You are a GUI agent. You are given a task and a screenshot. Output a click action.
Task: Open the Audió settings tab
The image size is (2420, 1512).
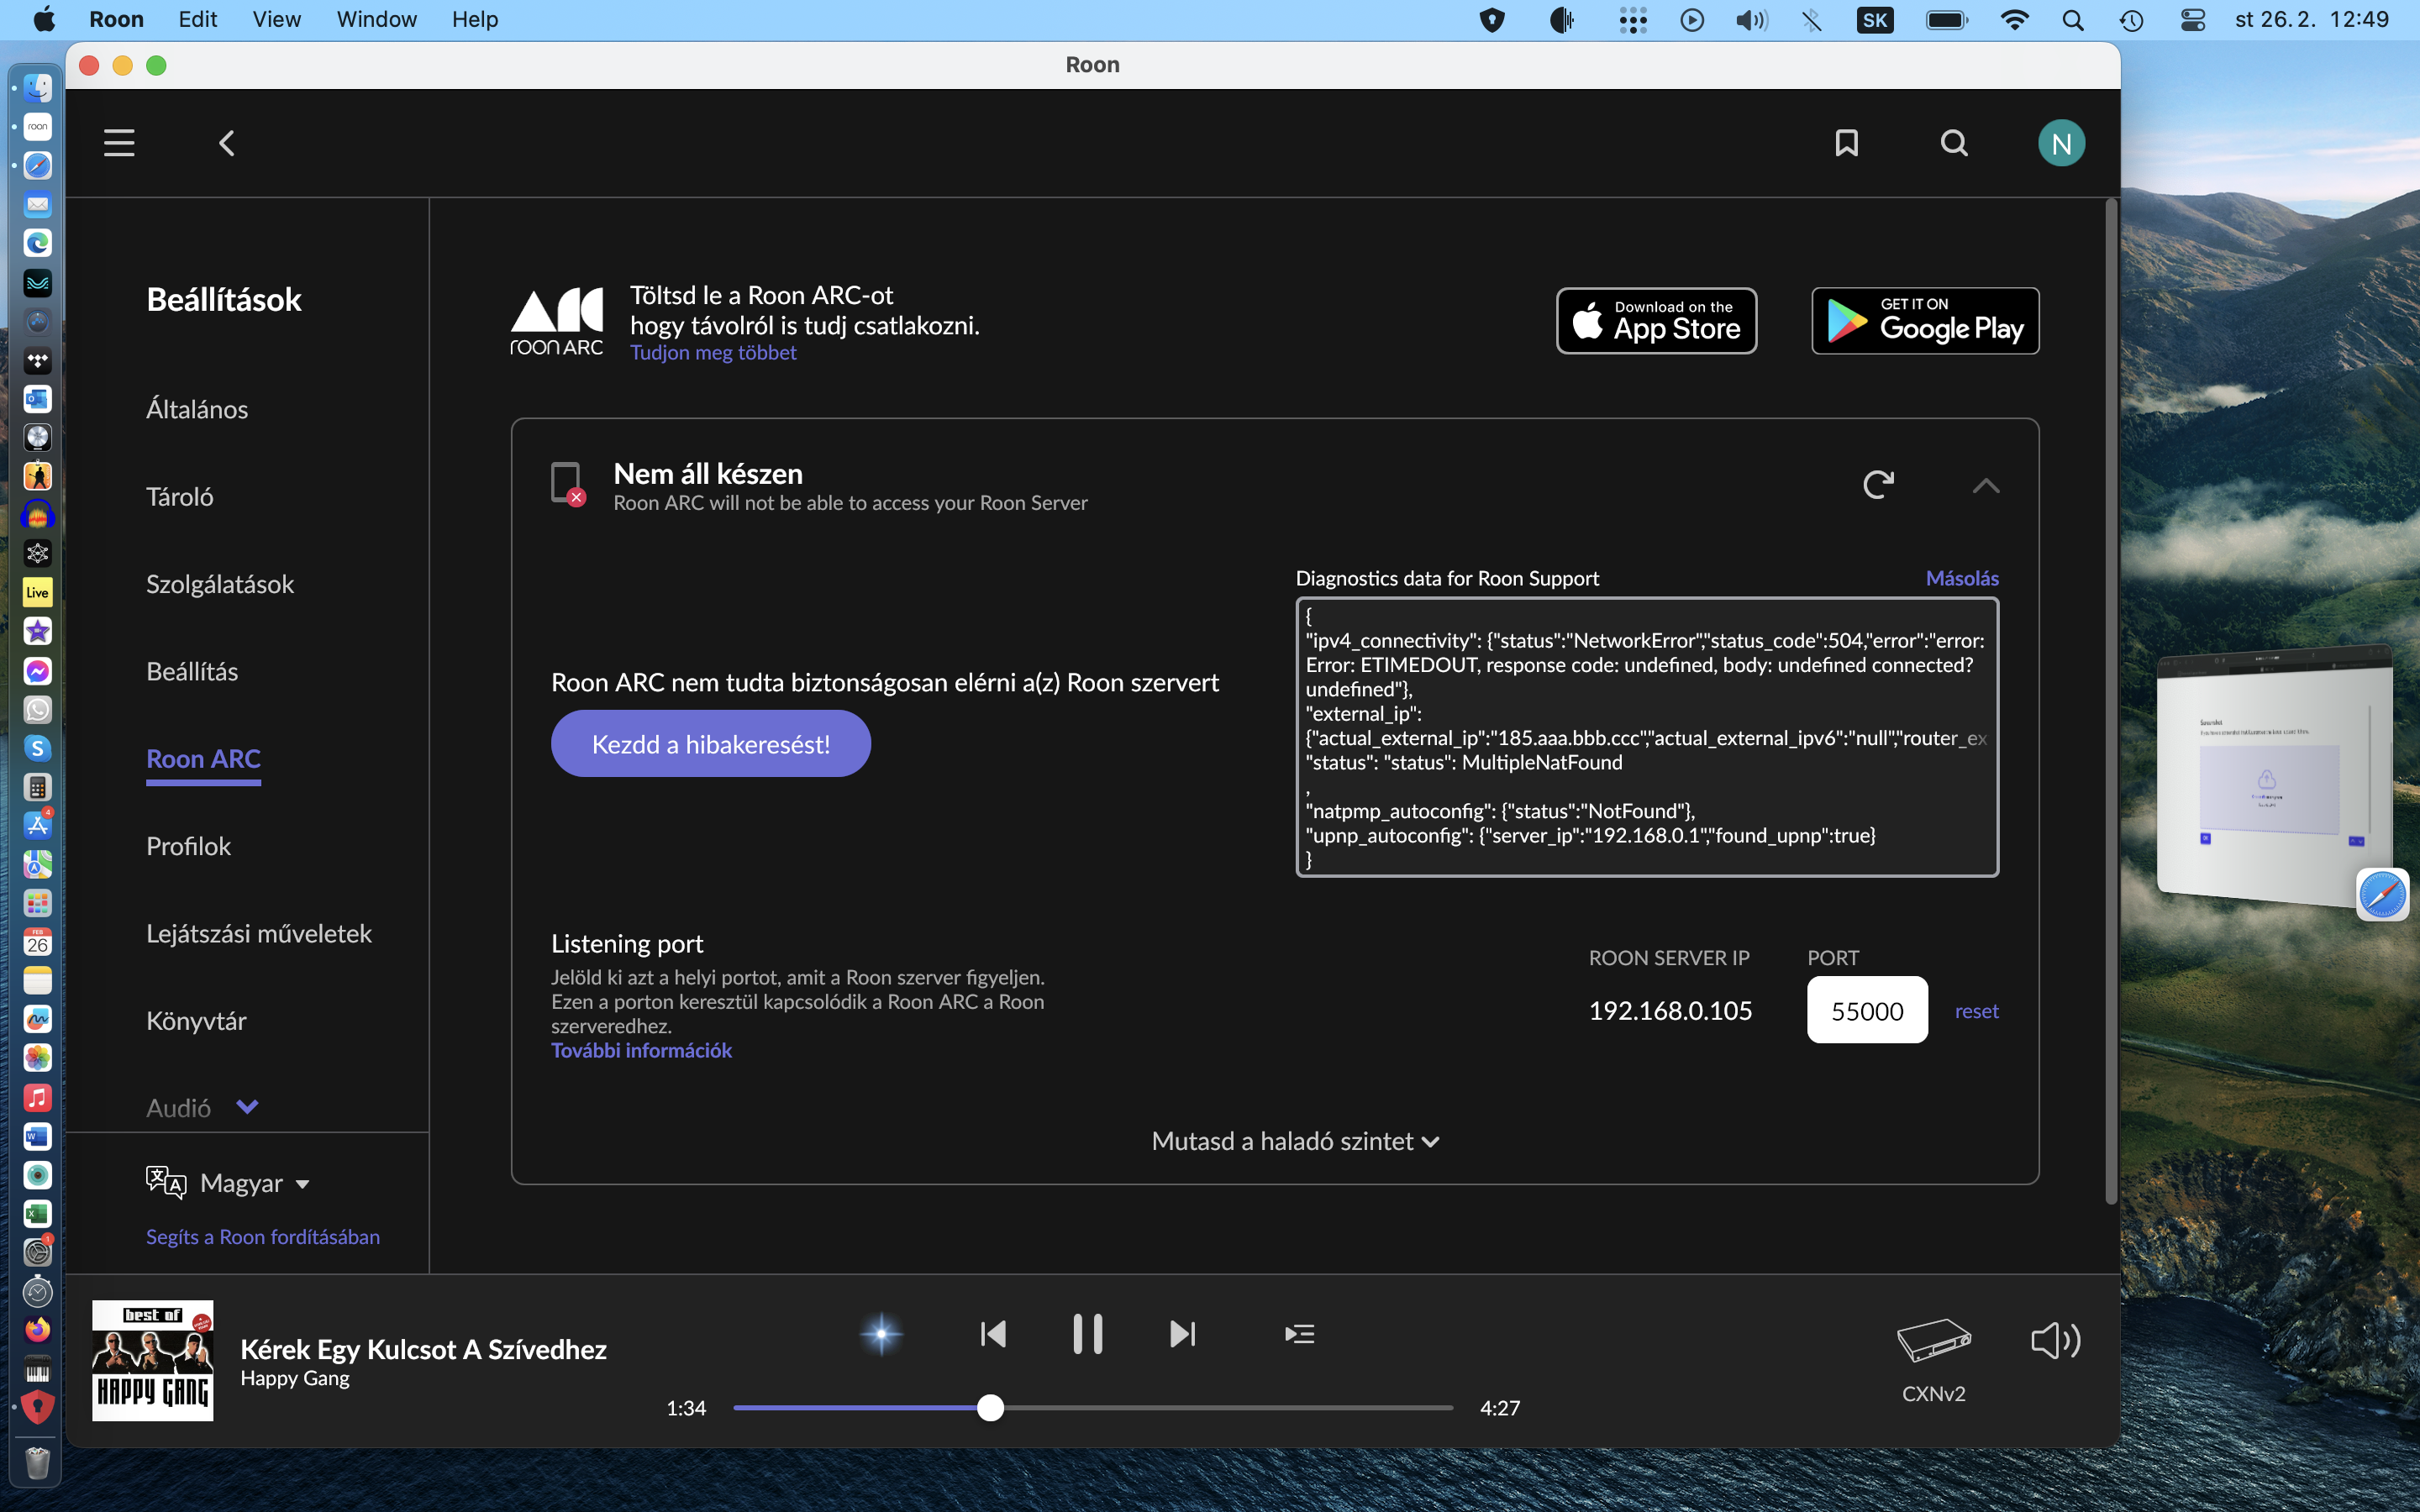(x=178, y=1108)
